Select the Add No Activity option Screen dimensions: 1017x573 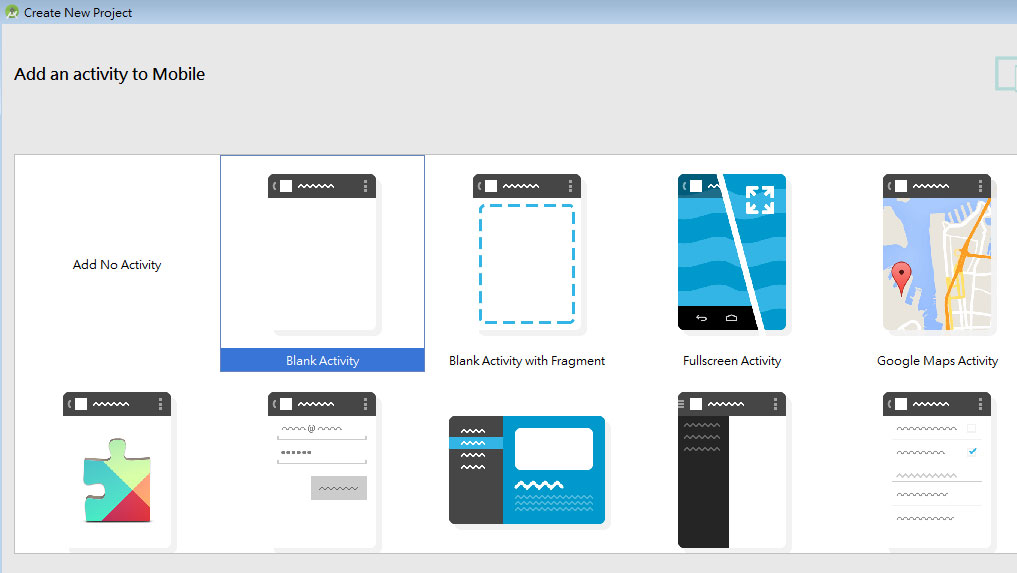point(117,265)
